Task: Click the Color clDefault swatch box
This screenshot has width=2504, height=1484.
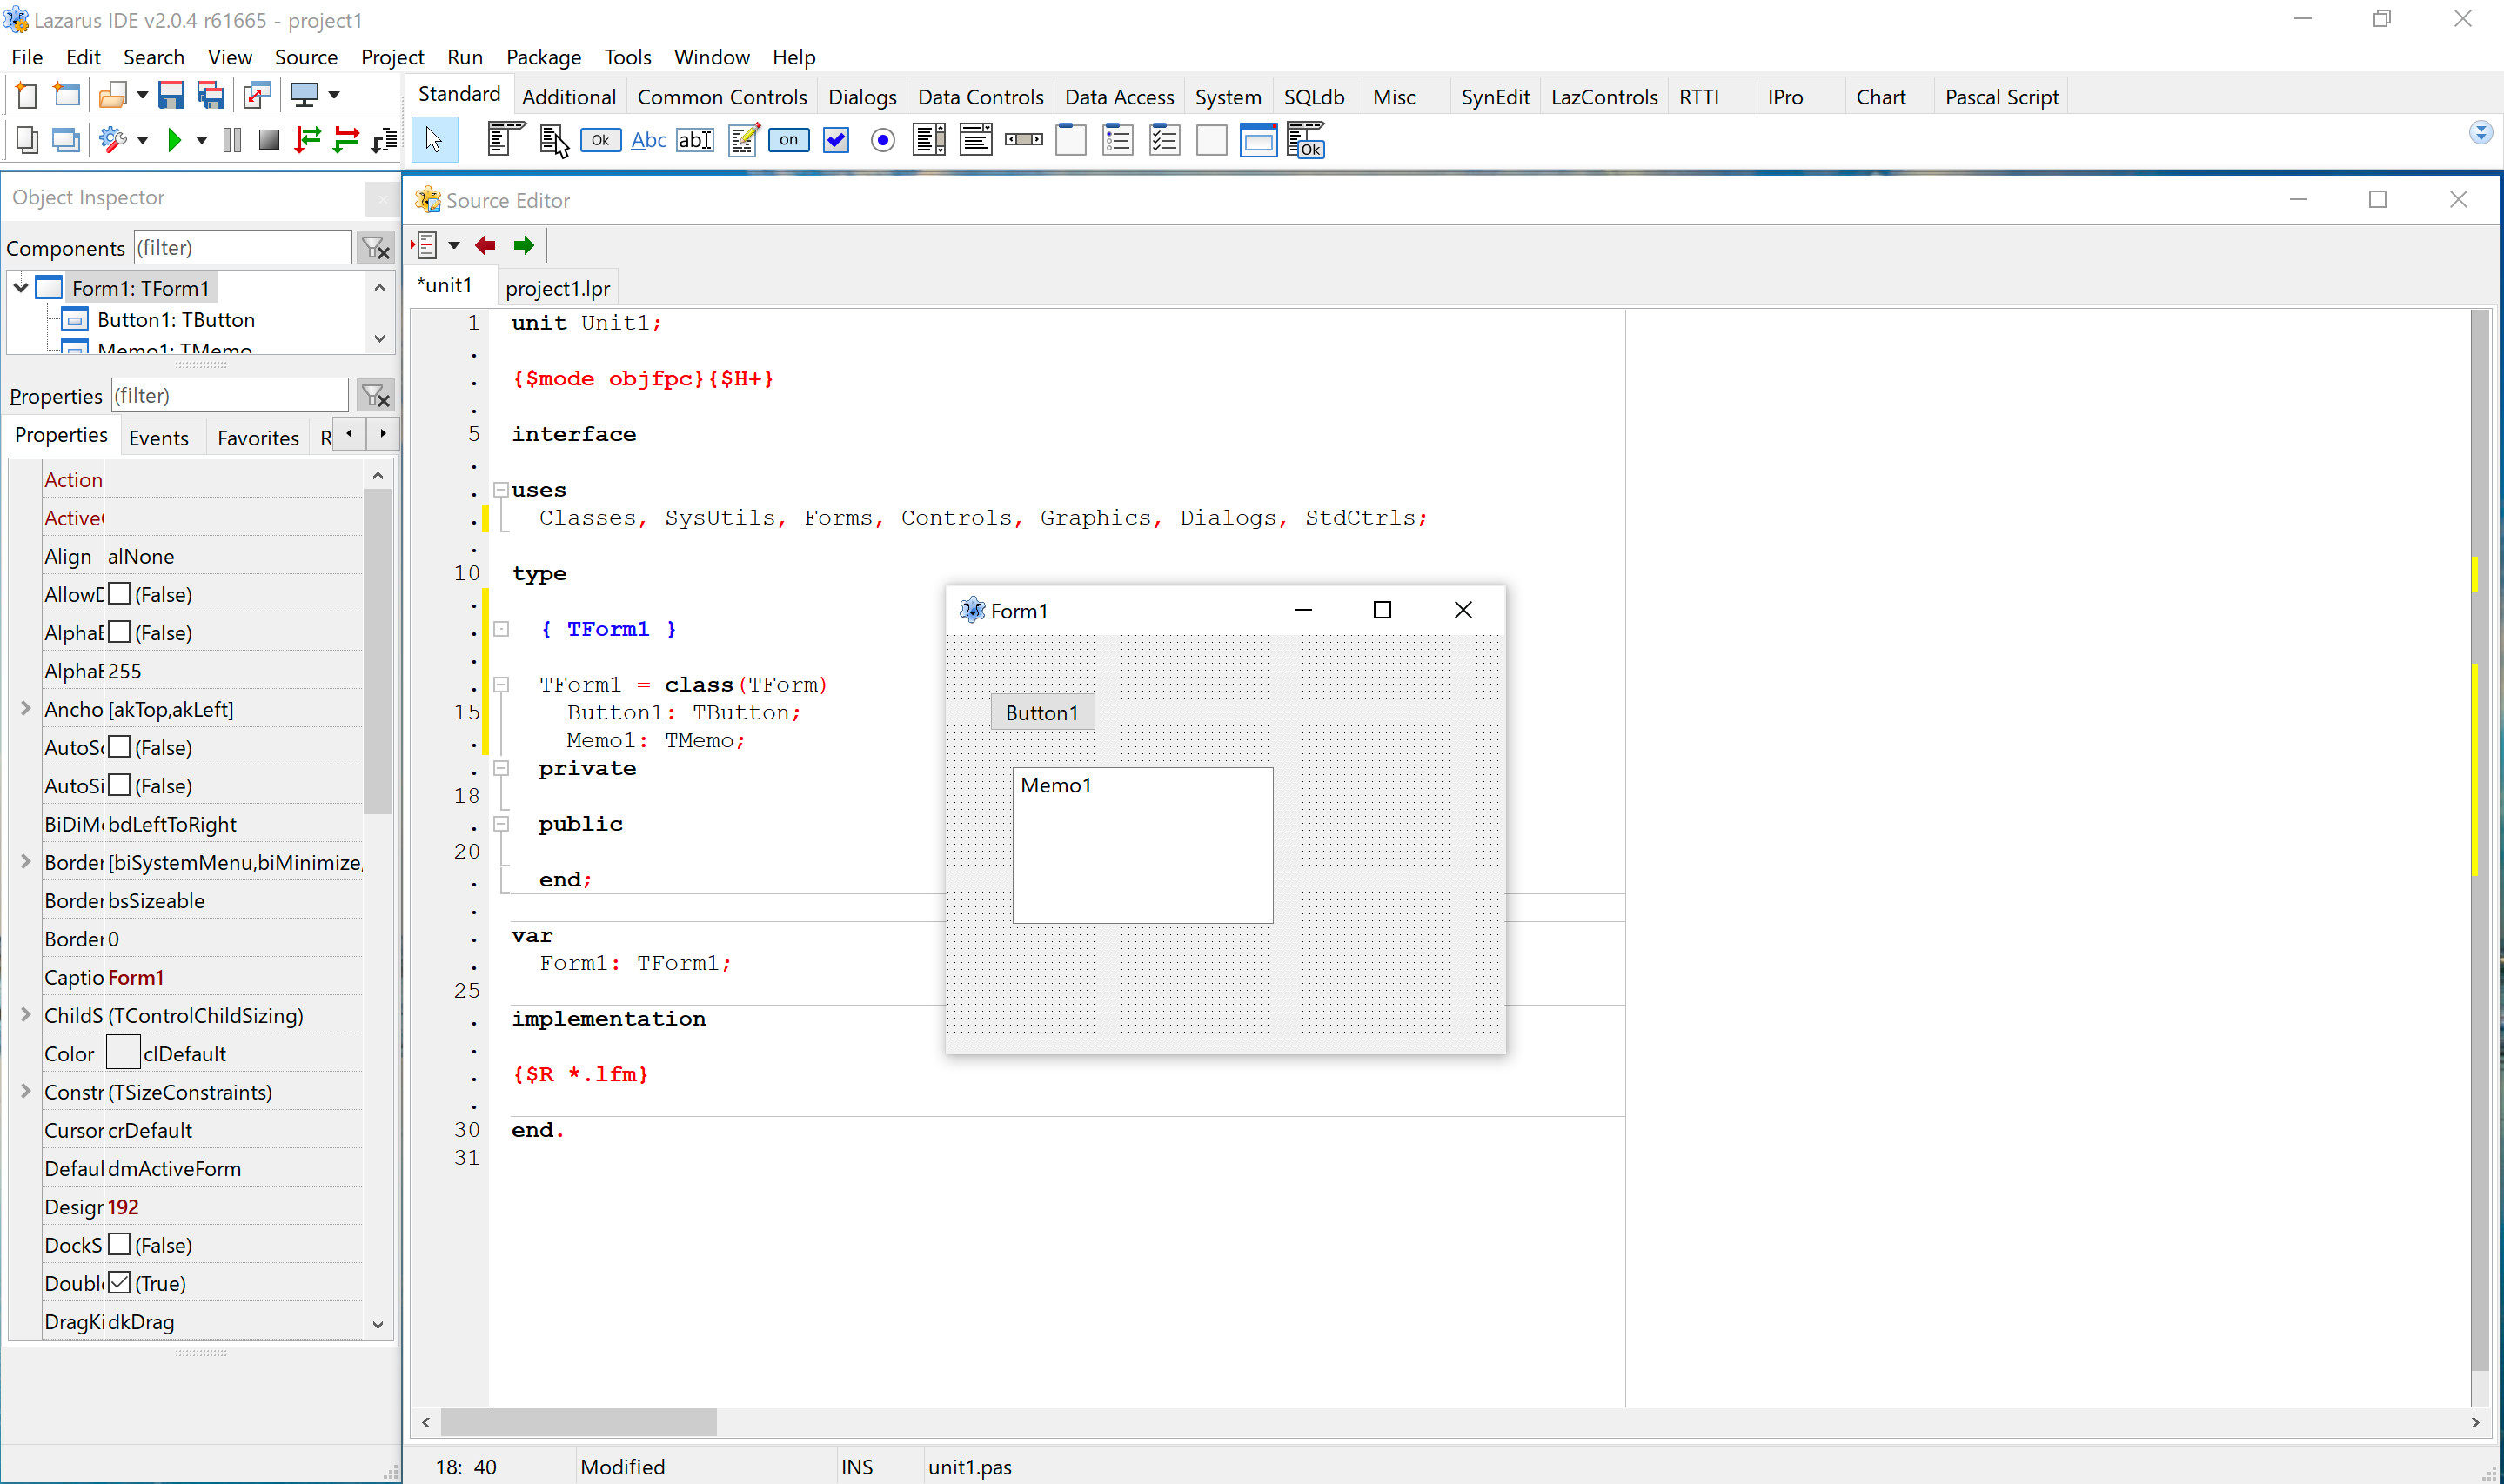Action: [122, 1053]
